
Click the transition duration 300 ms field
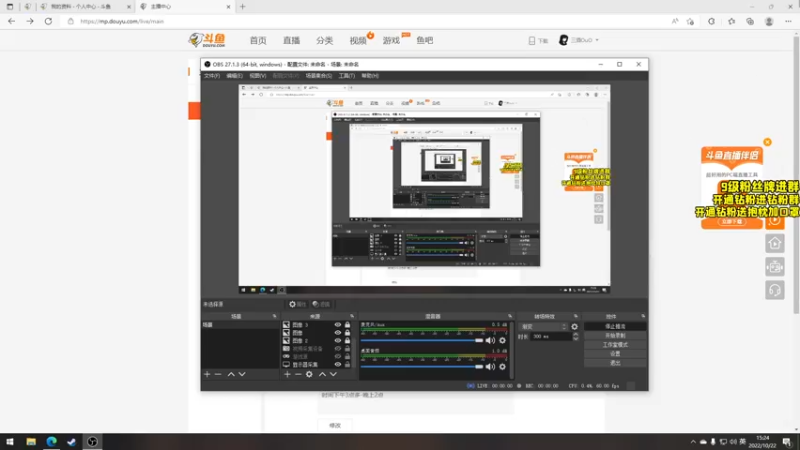(x=551, y=337)
